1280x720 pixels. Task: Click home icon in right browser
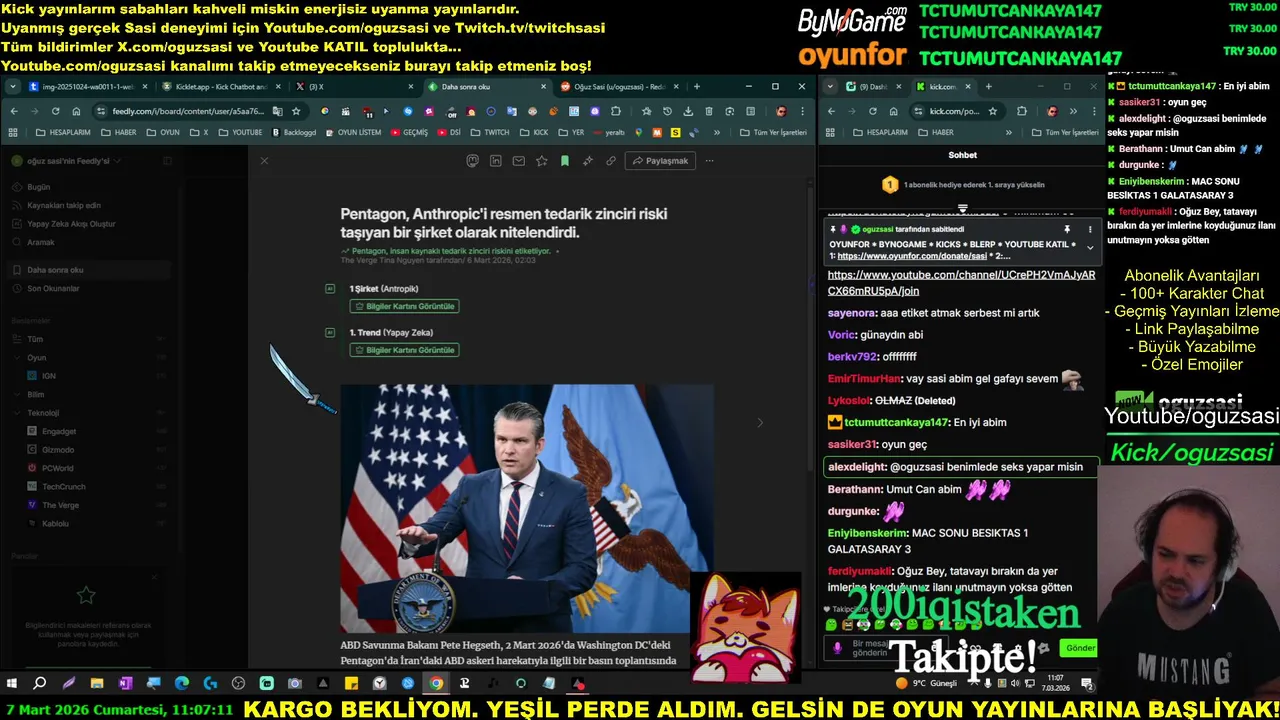click(893, 111)
